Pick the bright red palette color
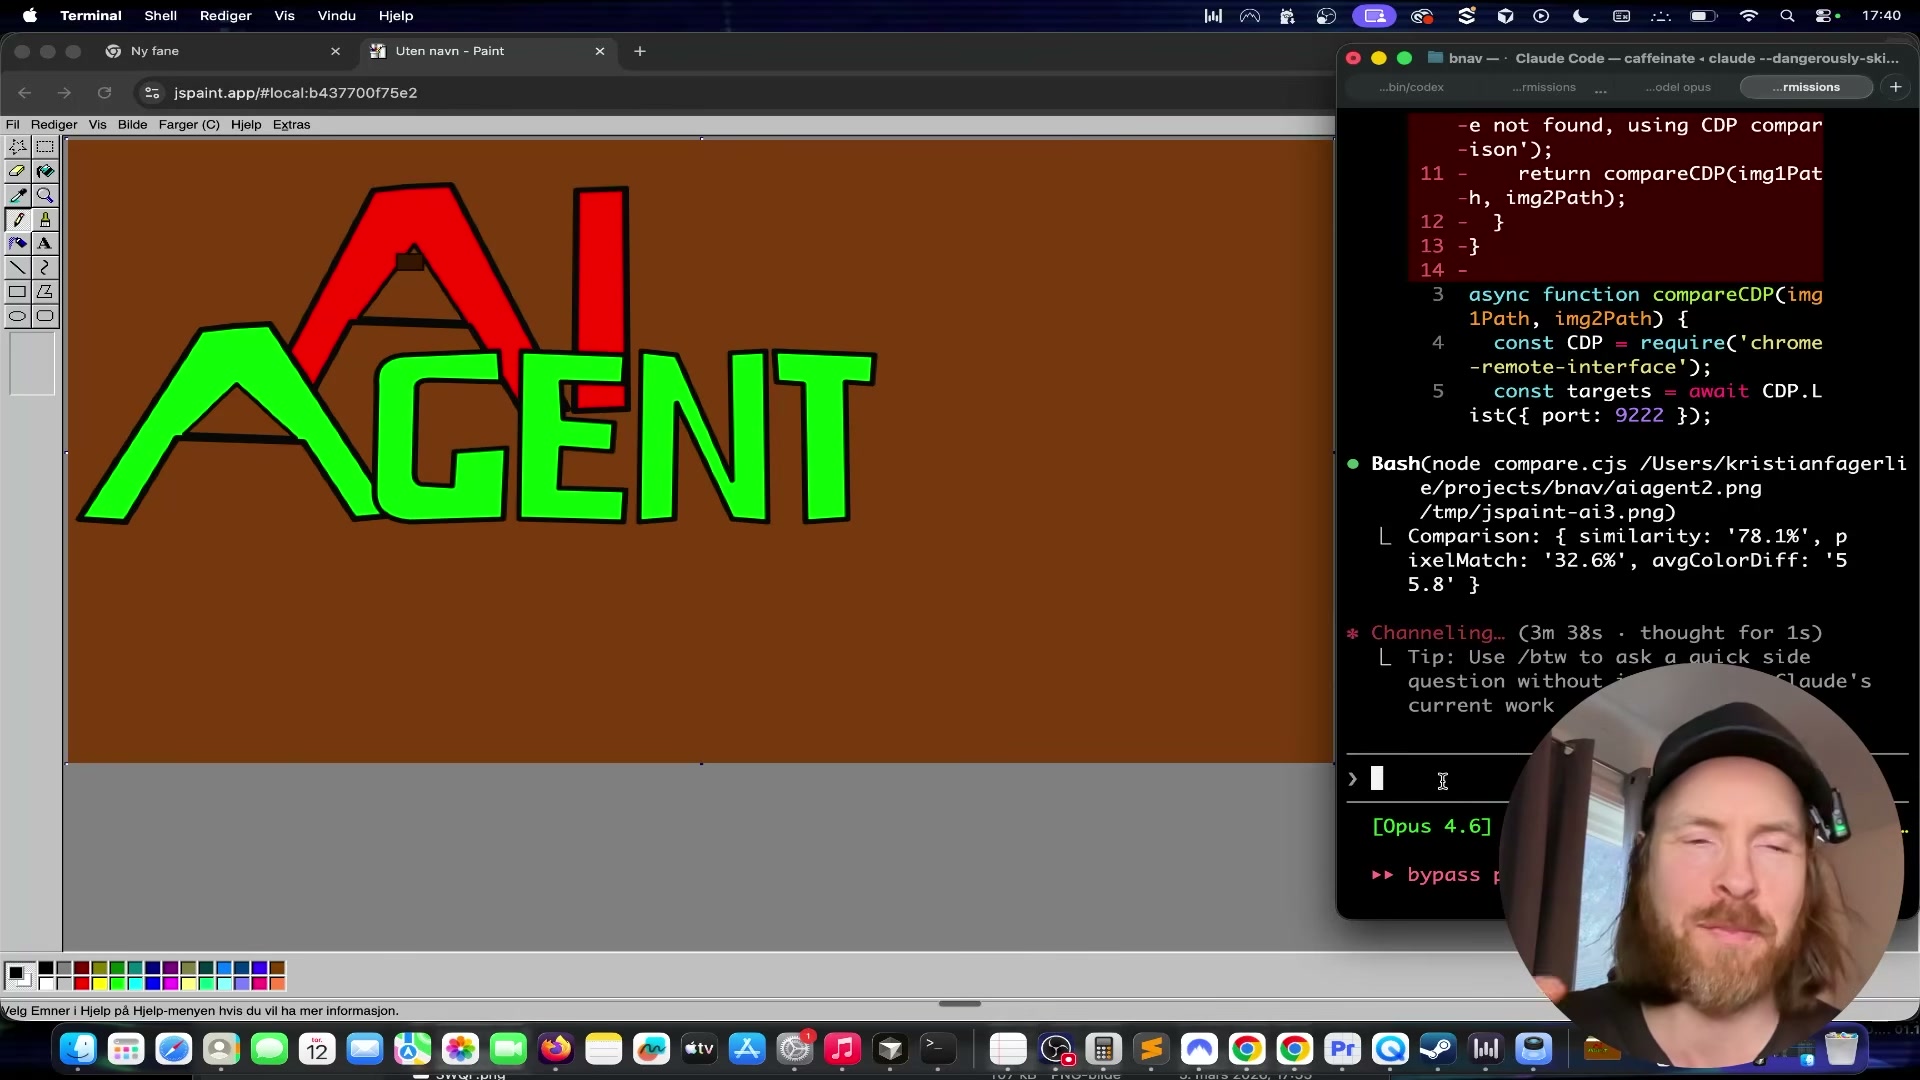 [82, 983]
